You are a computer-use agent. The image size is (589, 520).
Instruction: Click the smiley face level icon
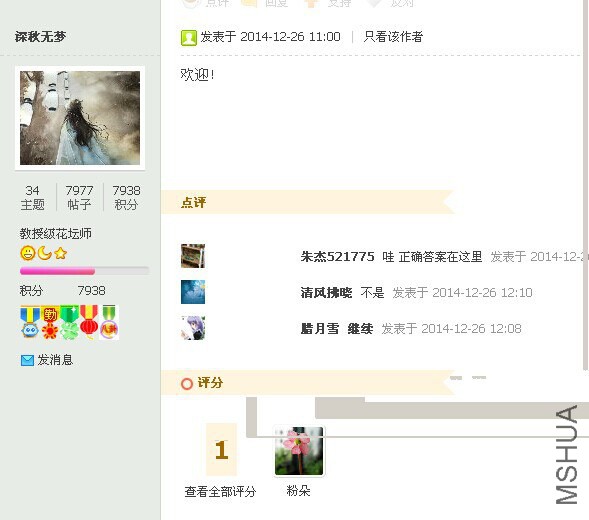coord(27,253)
